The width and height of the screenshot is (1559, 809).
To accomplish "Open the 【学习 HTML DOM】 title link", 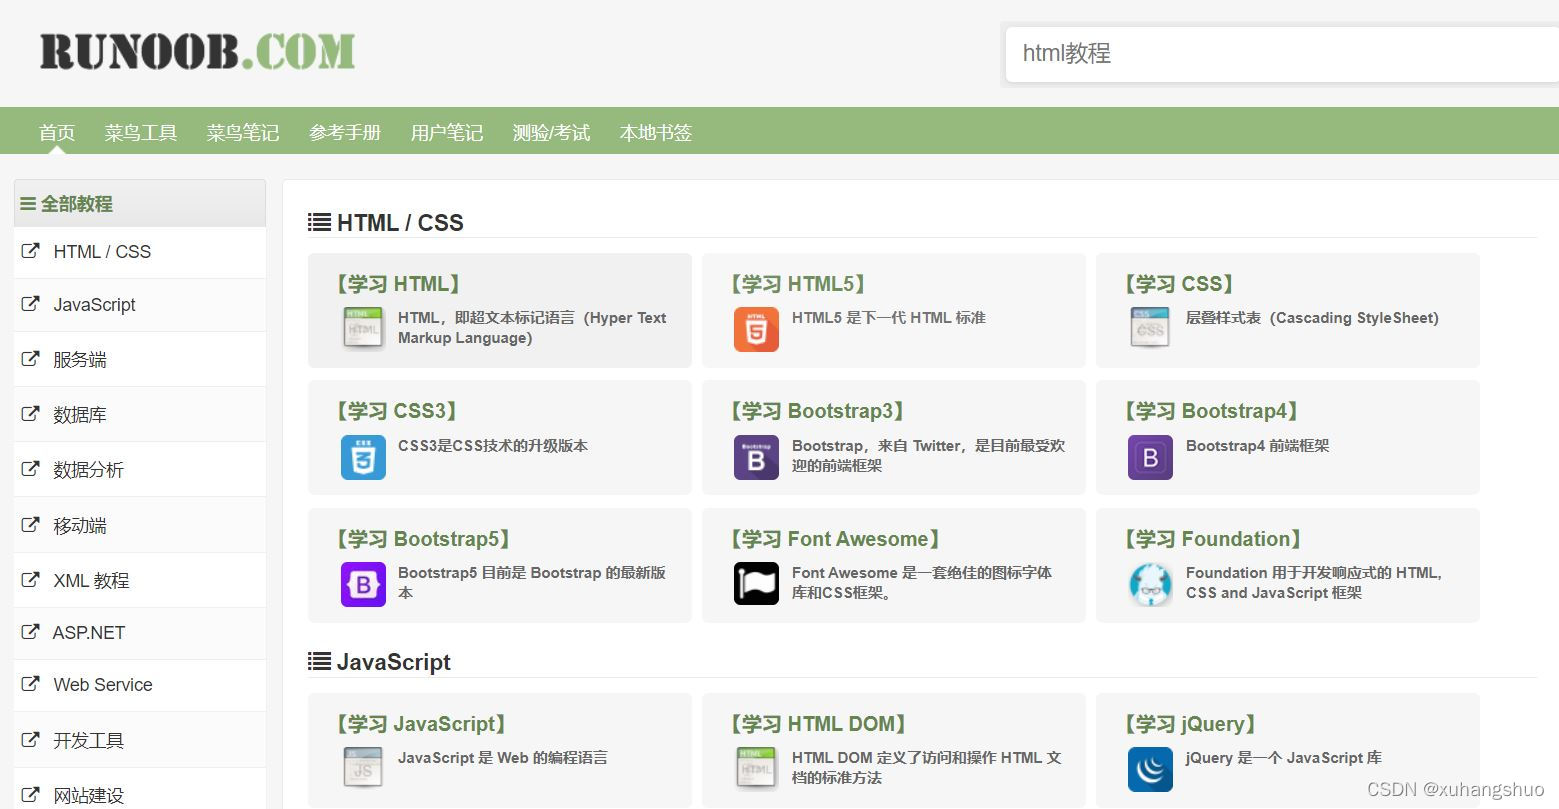I will point(818,724).
